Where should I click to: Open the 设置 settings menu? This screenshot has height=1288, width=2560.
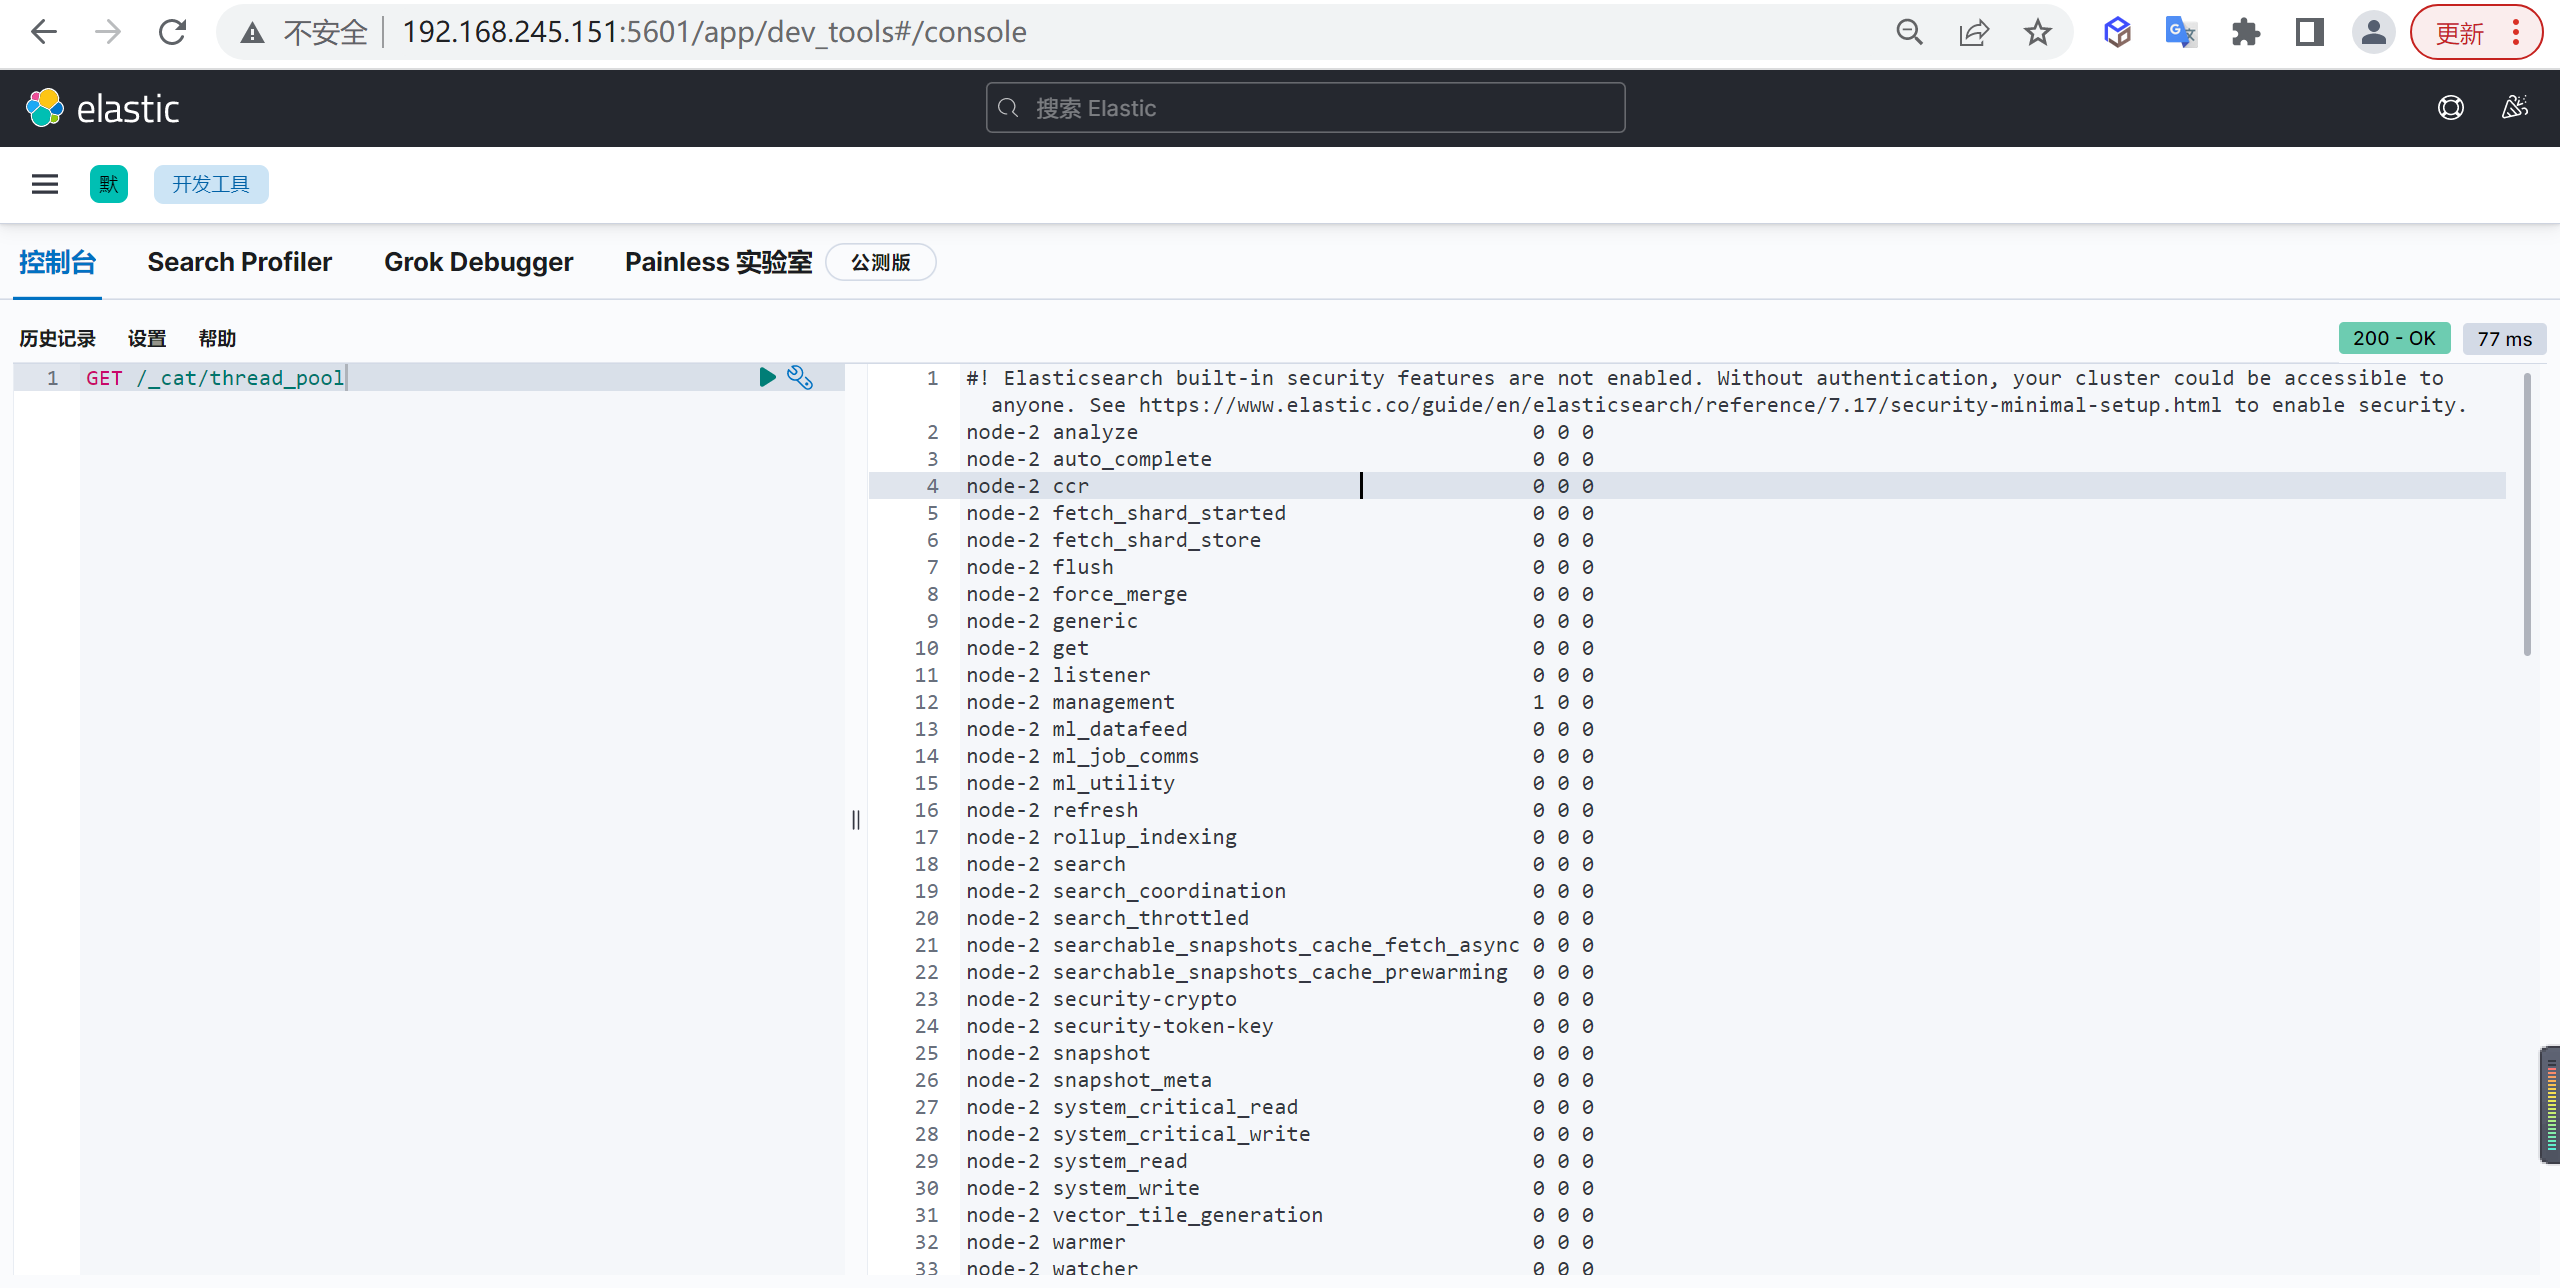coord(147,339)
